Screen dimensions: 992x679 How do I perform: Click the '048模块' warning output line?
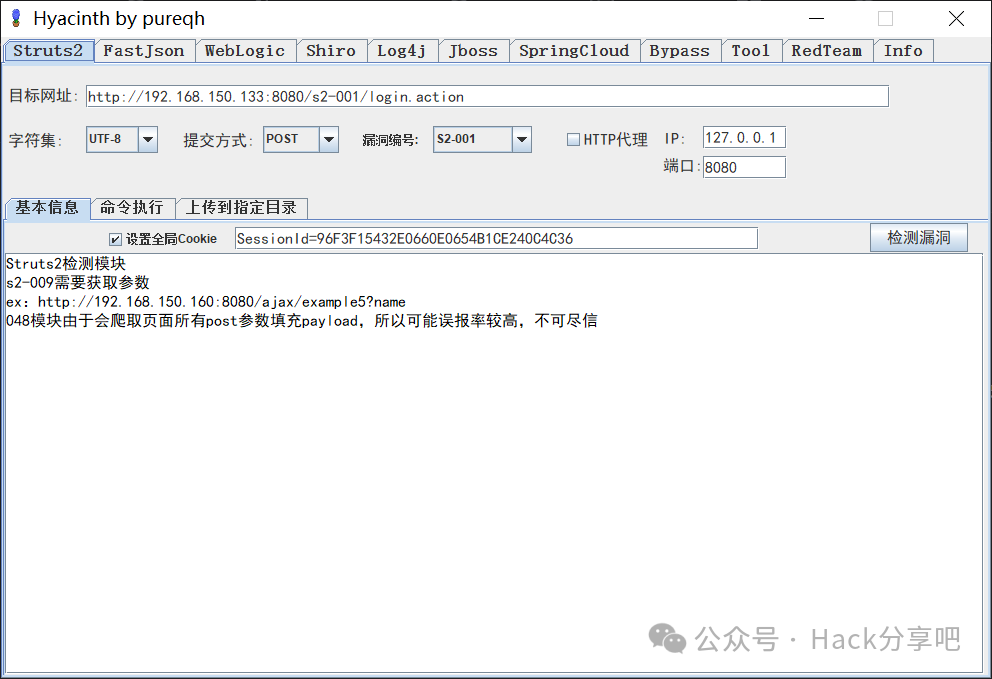302,321
